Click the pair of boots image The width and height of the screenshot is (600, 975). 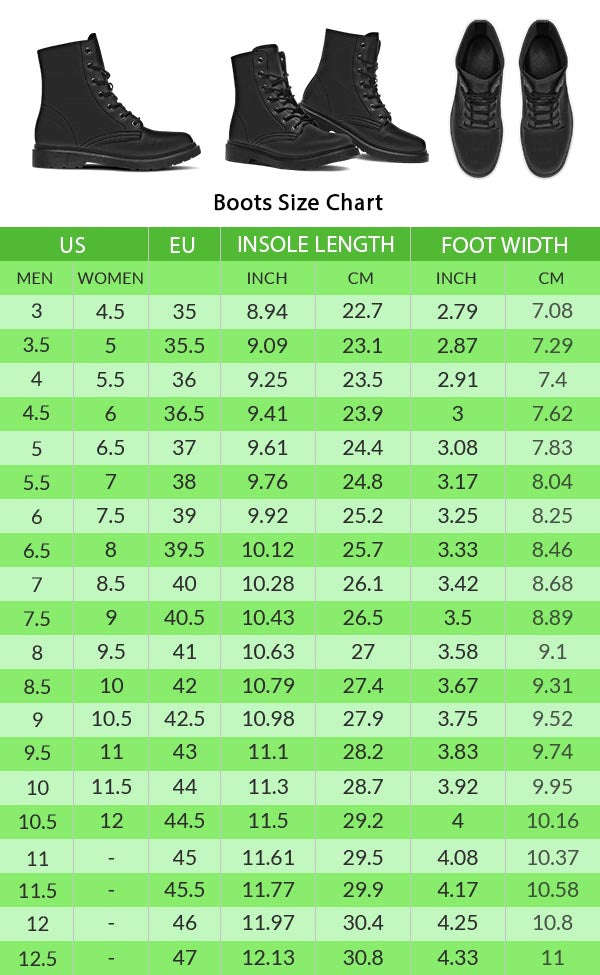[326, 97]
